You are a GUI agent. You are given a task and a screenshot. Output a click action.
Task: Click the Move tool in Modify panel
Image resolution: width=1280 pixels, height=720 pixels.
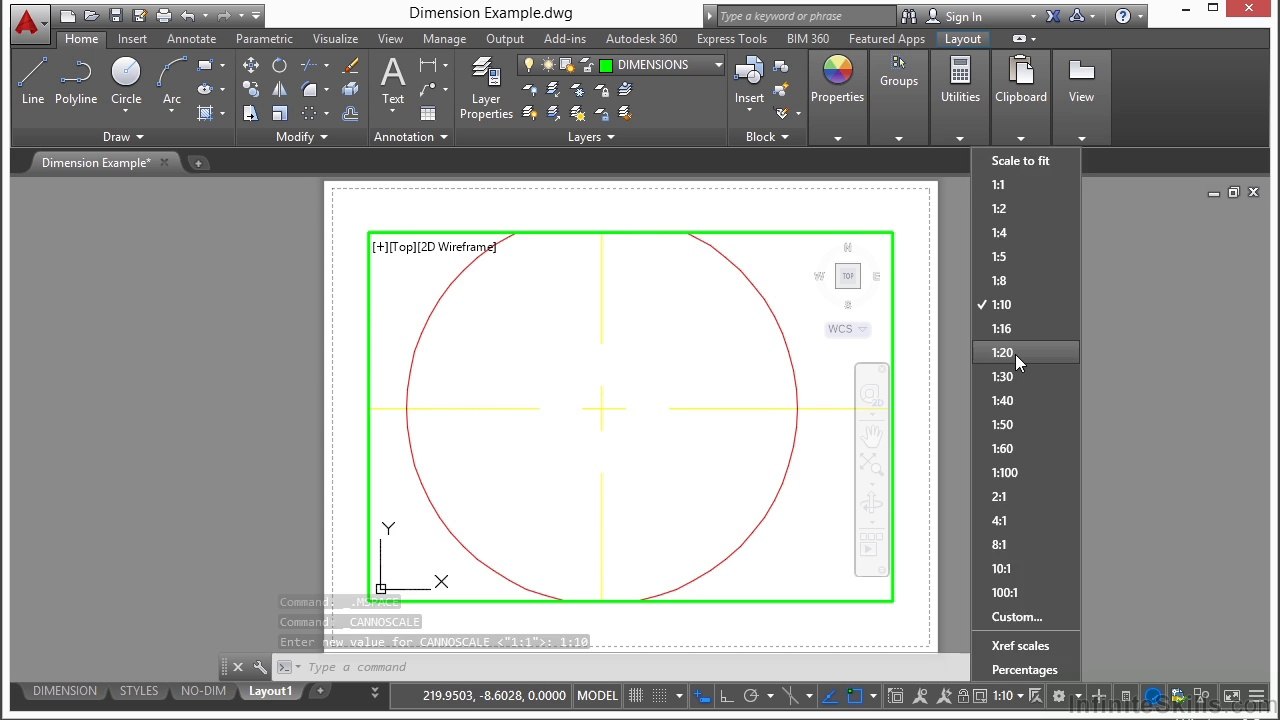pyautogui.click(x=251, y=65)
